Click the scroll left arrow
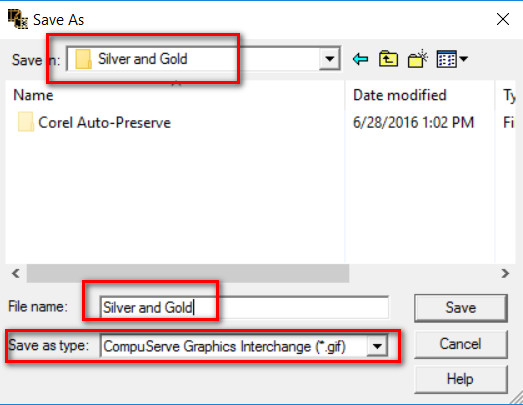The height and width of the screenshot is (405, 523). click(16, 273)
